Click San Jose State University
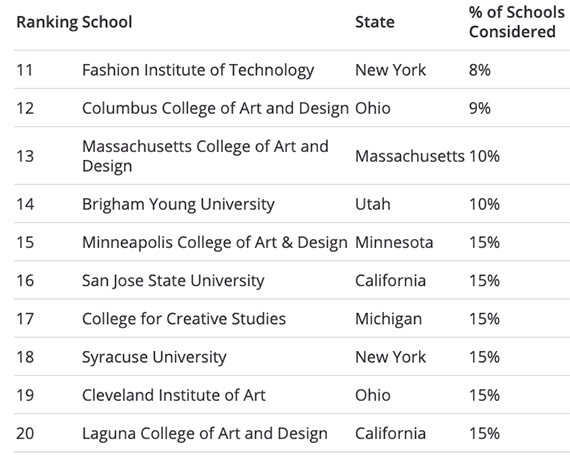Screen dimensions: 570x455 coord(173,281)
